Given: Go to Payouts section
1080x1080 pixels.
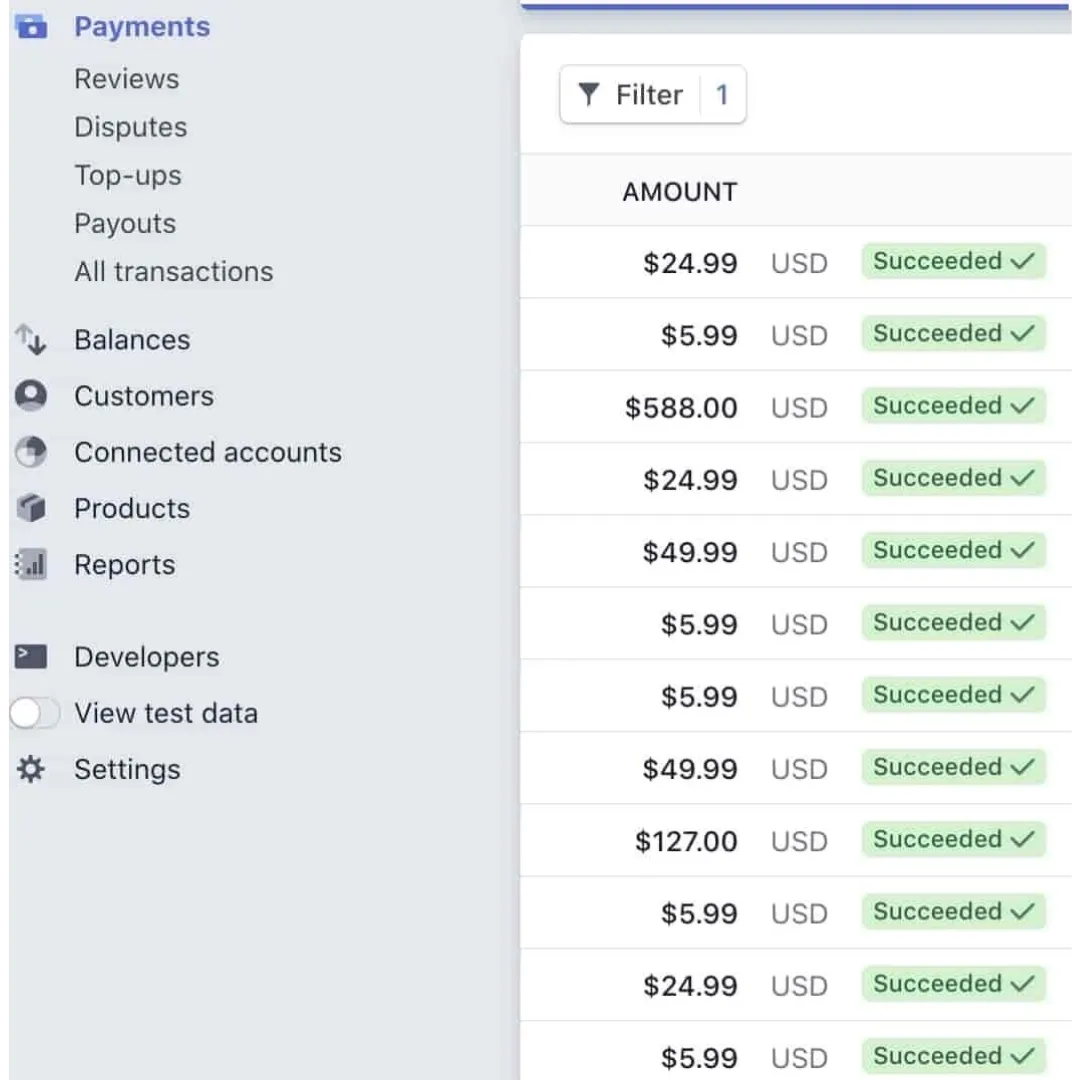Looking at the screenshot, I should [x=125, y=224].
